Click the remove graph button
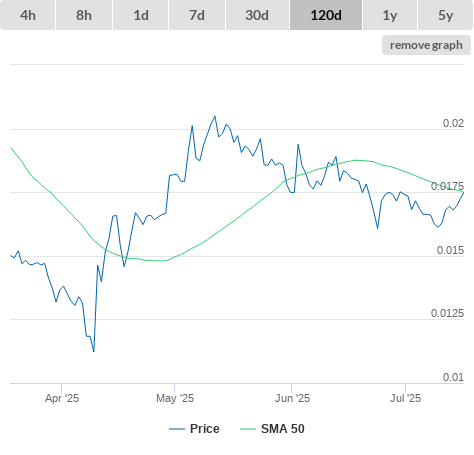 [426, 45]
